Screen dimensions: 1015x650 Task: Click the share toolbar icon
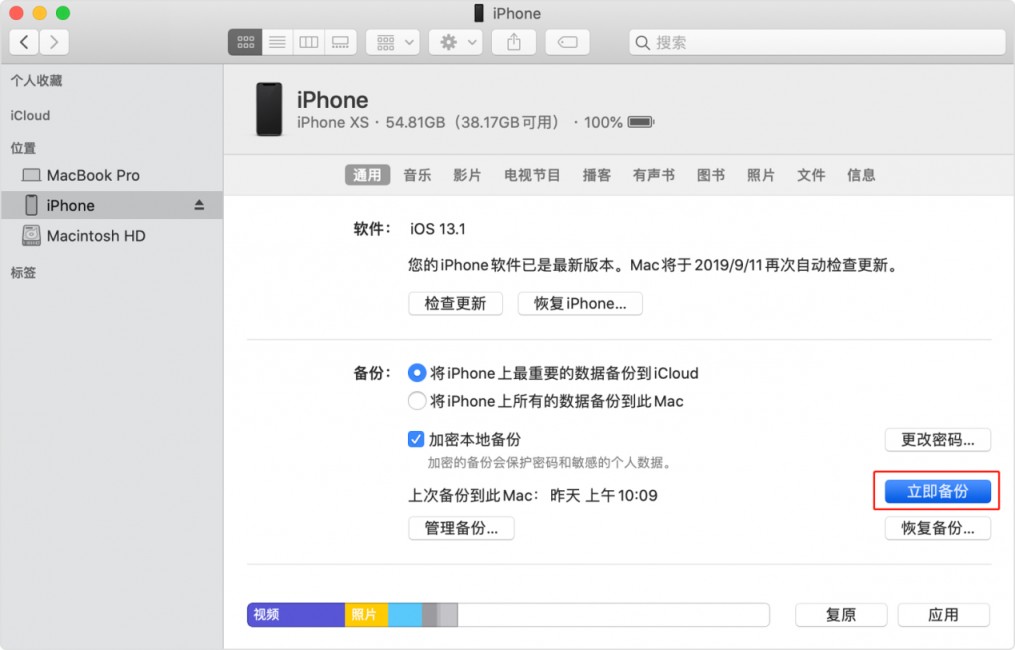click(x=514, y=42)
